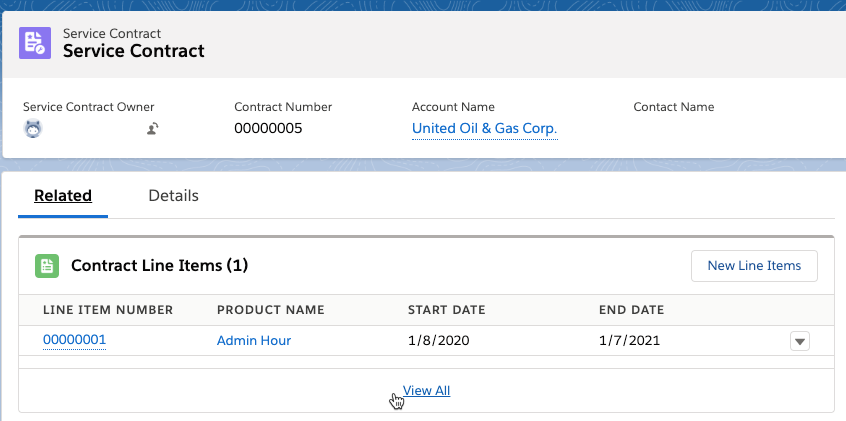Click the contract number 00000005
Viewport: 846px width, 421px height.
click(x=268, y=128)
